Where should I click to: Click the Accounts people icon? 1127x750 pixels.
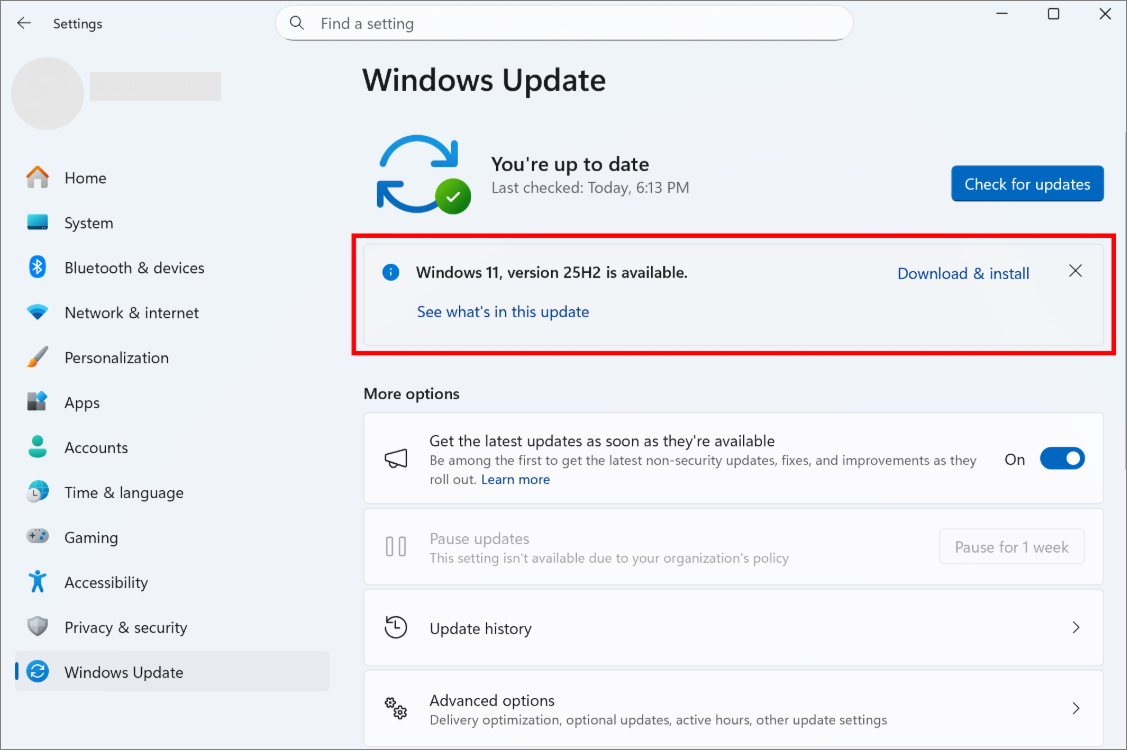tap(37, 447)
